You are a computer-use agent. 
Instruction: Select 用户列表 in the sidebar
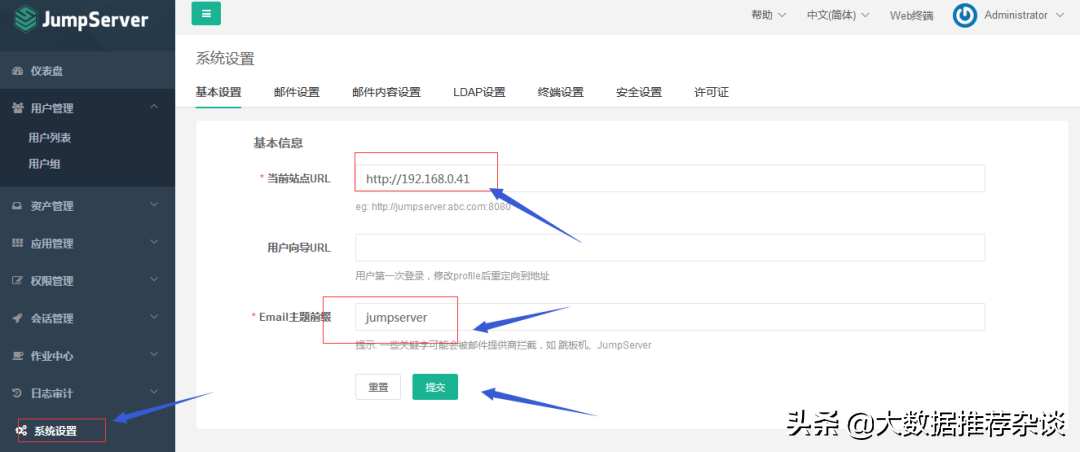[x=50, y=138]
